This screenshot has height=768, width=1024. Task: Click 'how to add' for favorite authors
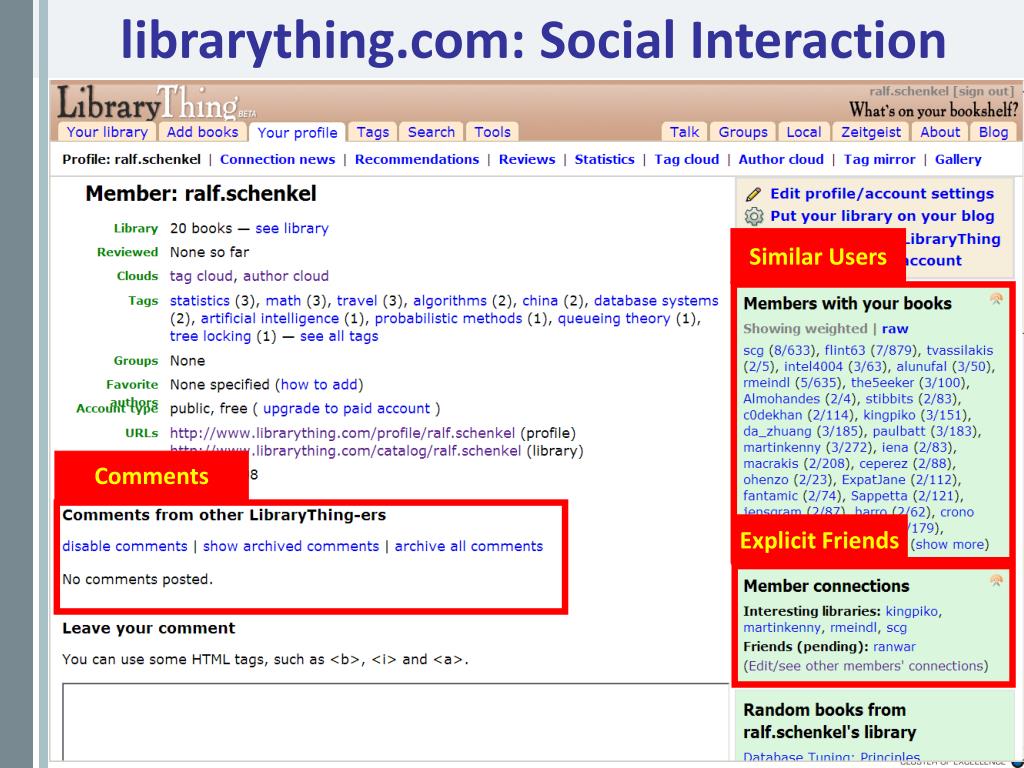pyautogui.click(x=319, y=385)
